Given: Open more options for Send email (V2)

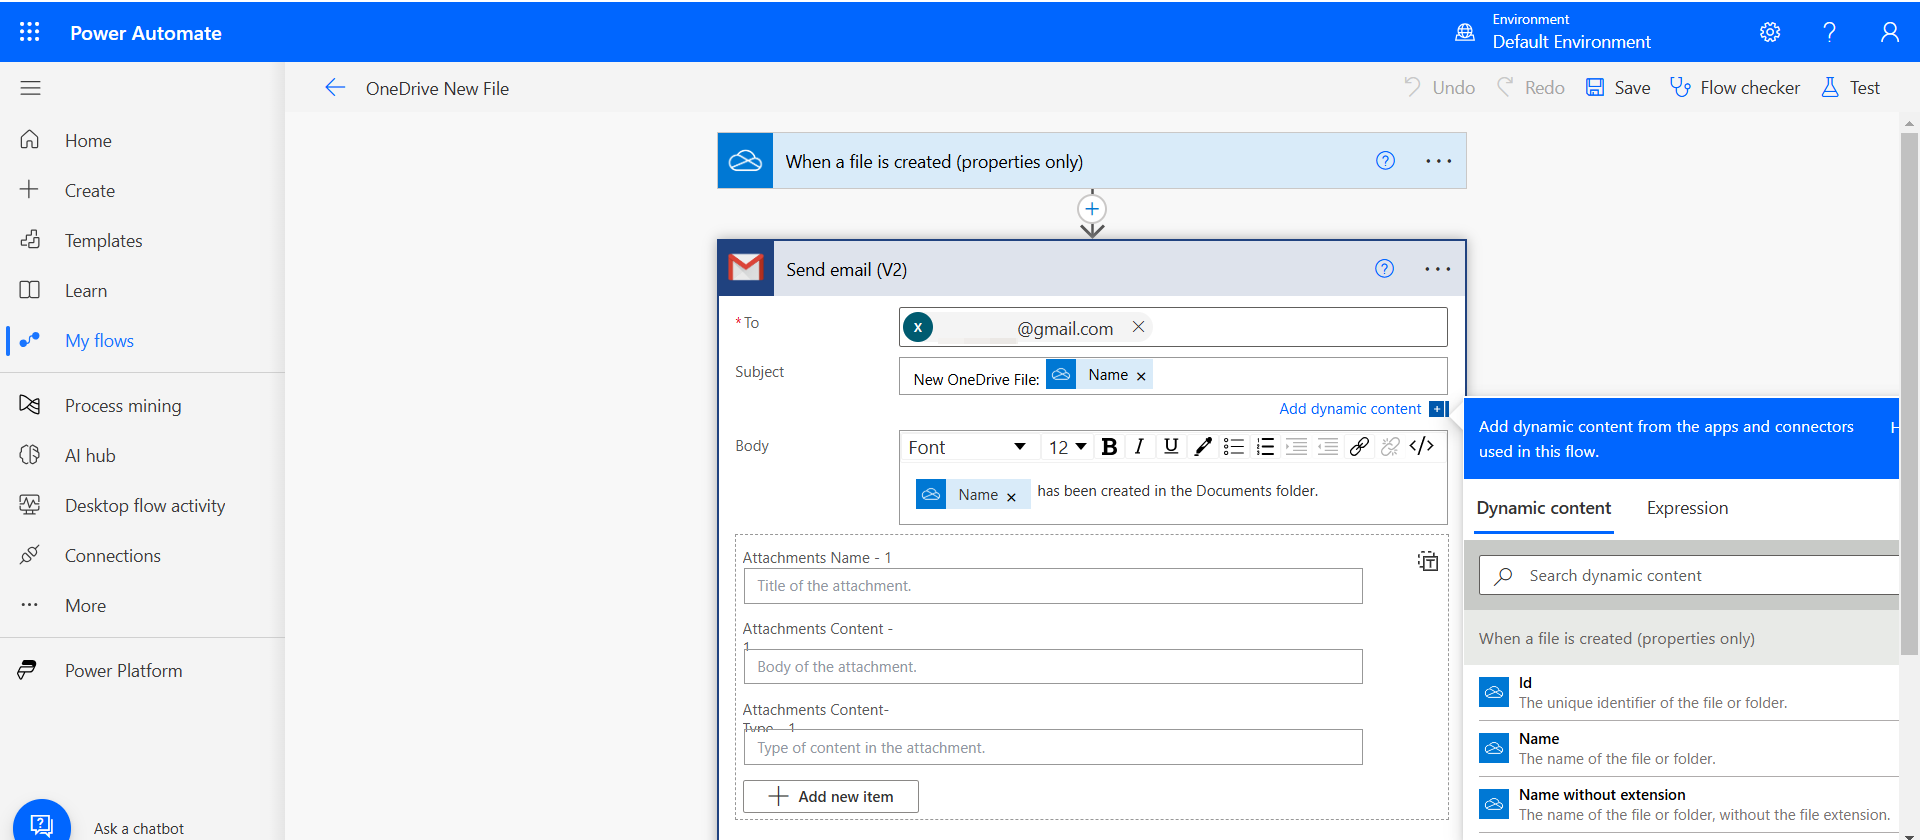Looking at the screenshot, I should 1438,268.
